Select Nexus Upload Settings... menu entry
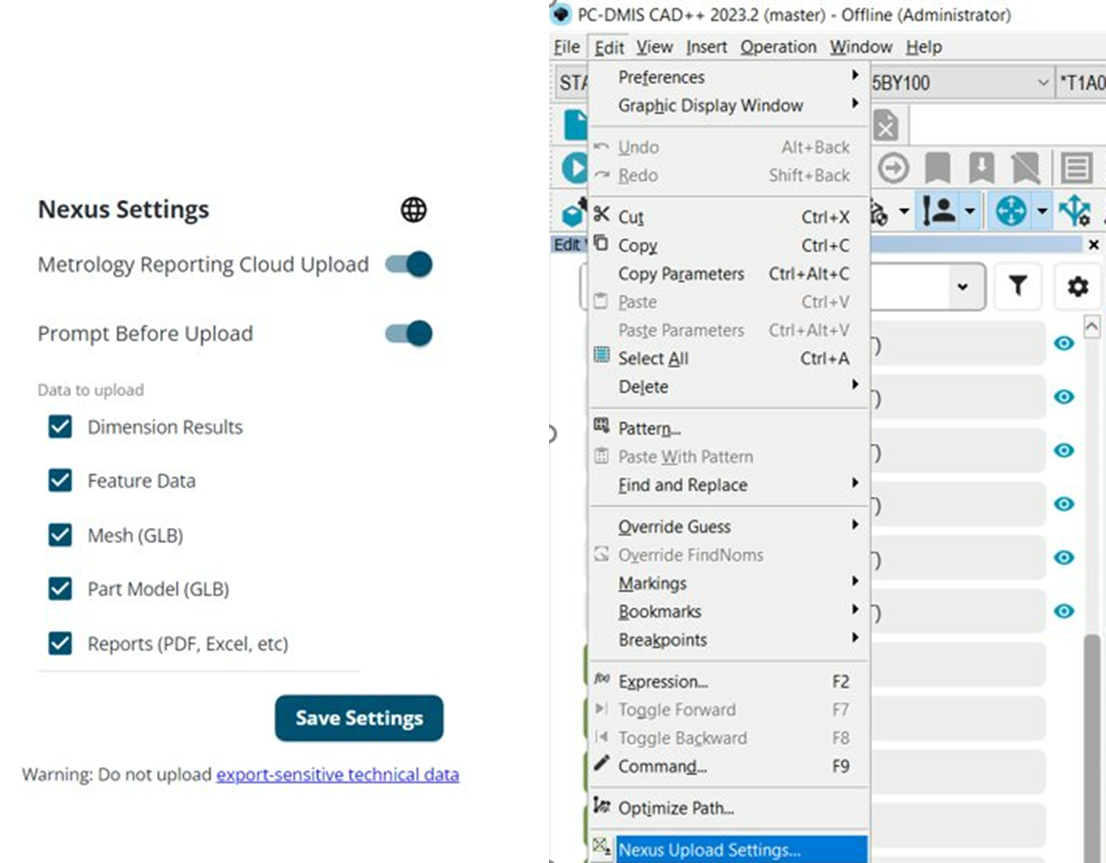The width and height of the screenshot is (1106, 863). coord(728,850)
